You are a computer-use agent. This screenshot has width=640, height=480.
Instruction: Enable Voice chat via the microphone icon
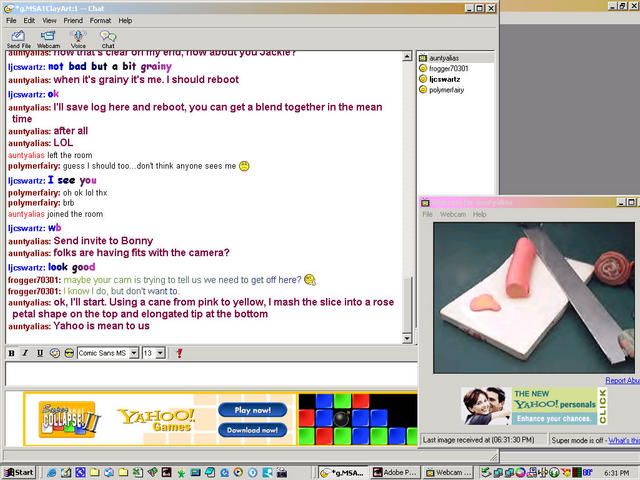point(78,39)
